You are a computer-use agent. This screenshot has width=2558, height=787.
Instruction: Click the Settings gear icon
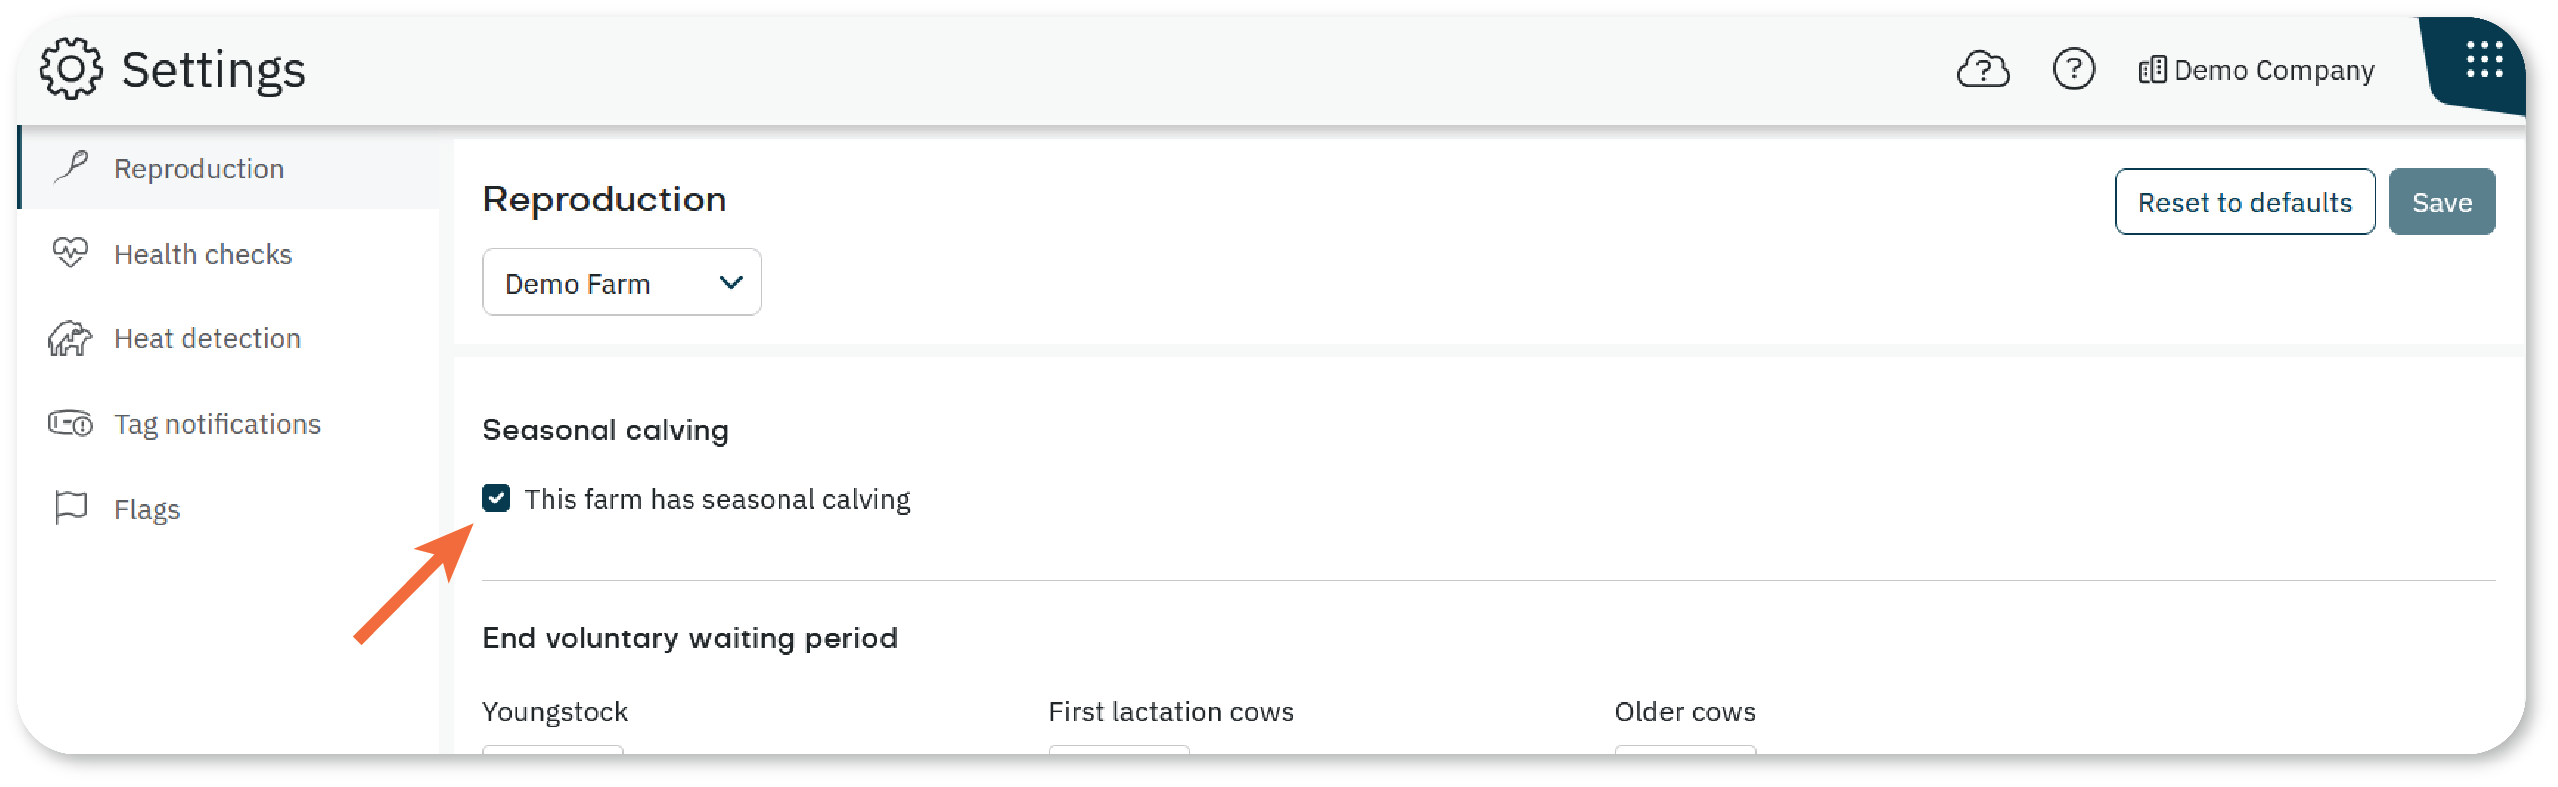point(71,69)
